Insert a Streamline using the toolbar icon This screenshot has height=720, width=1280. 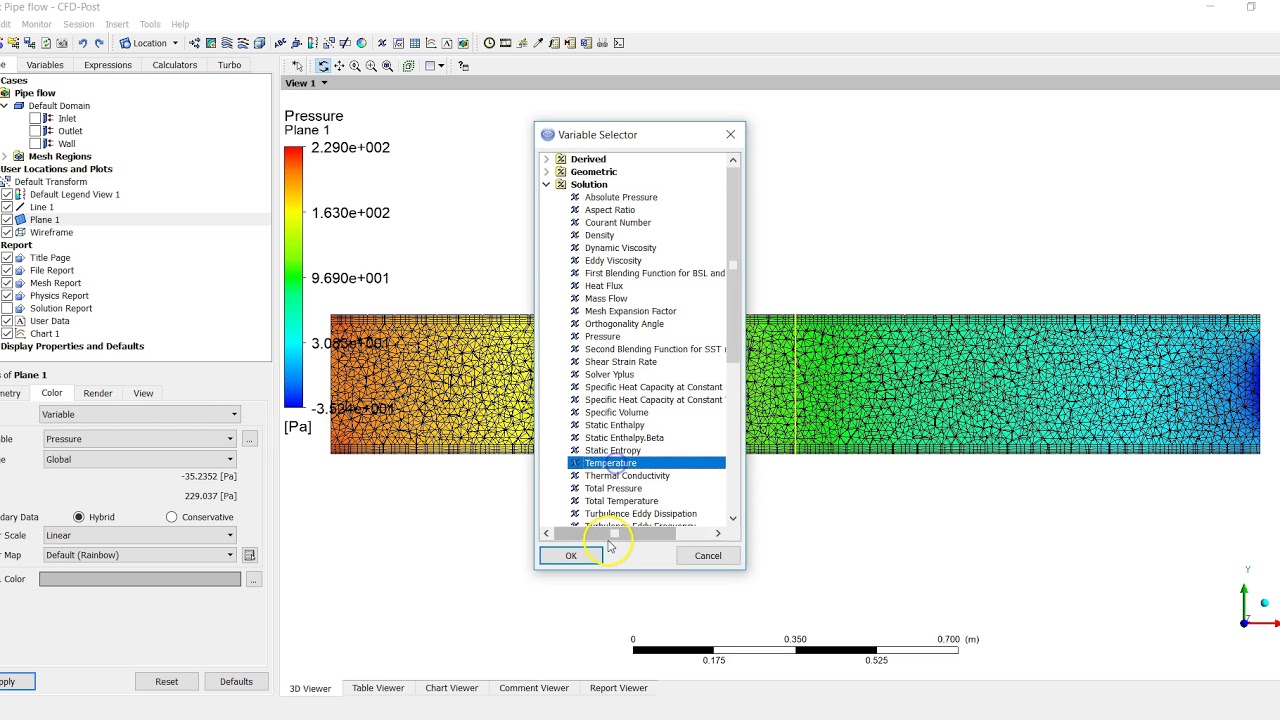227,43
